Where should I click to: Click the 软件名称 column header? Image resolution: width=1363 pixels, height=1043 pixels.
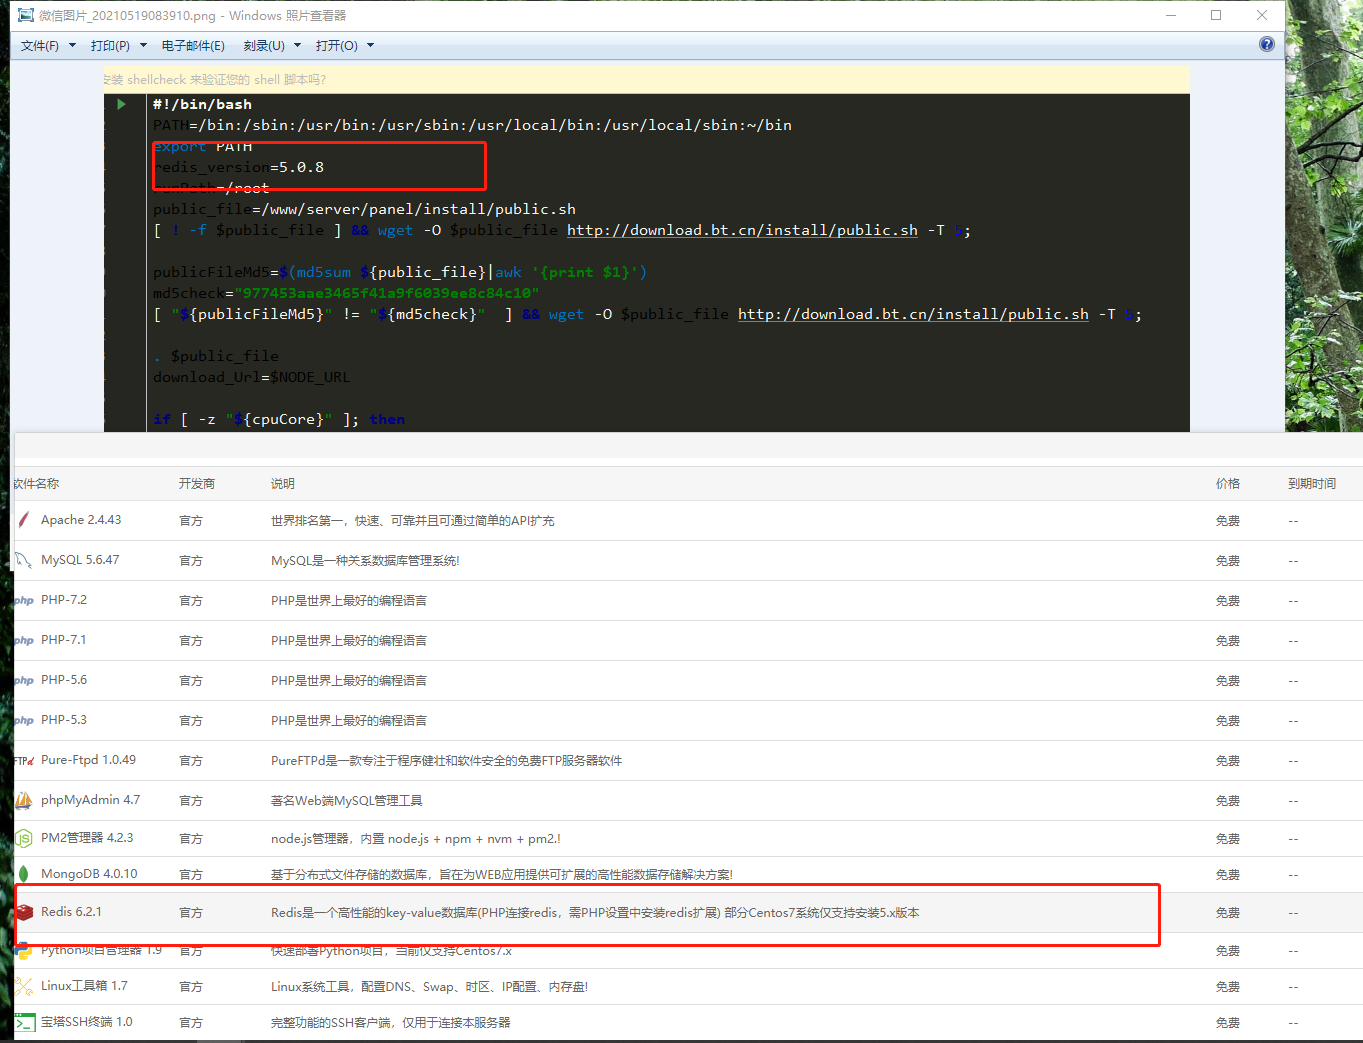pos(36,484)
